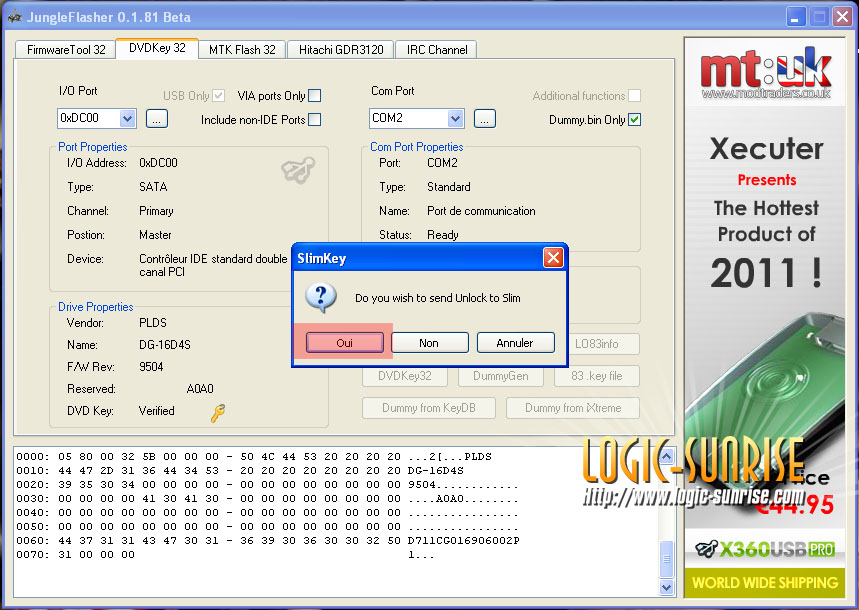Toggle the Additional functions checkbox
Viewport: 859px width, 610px height.
634,95
